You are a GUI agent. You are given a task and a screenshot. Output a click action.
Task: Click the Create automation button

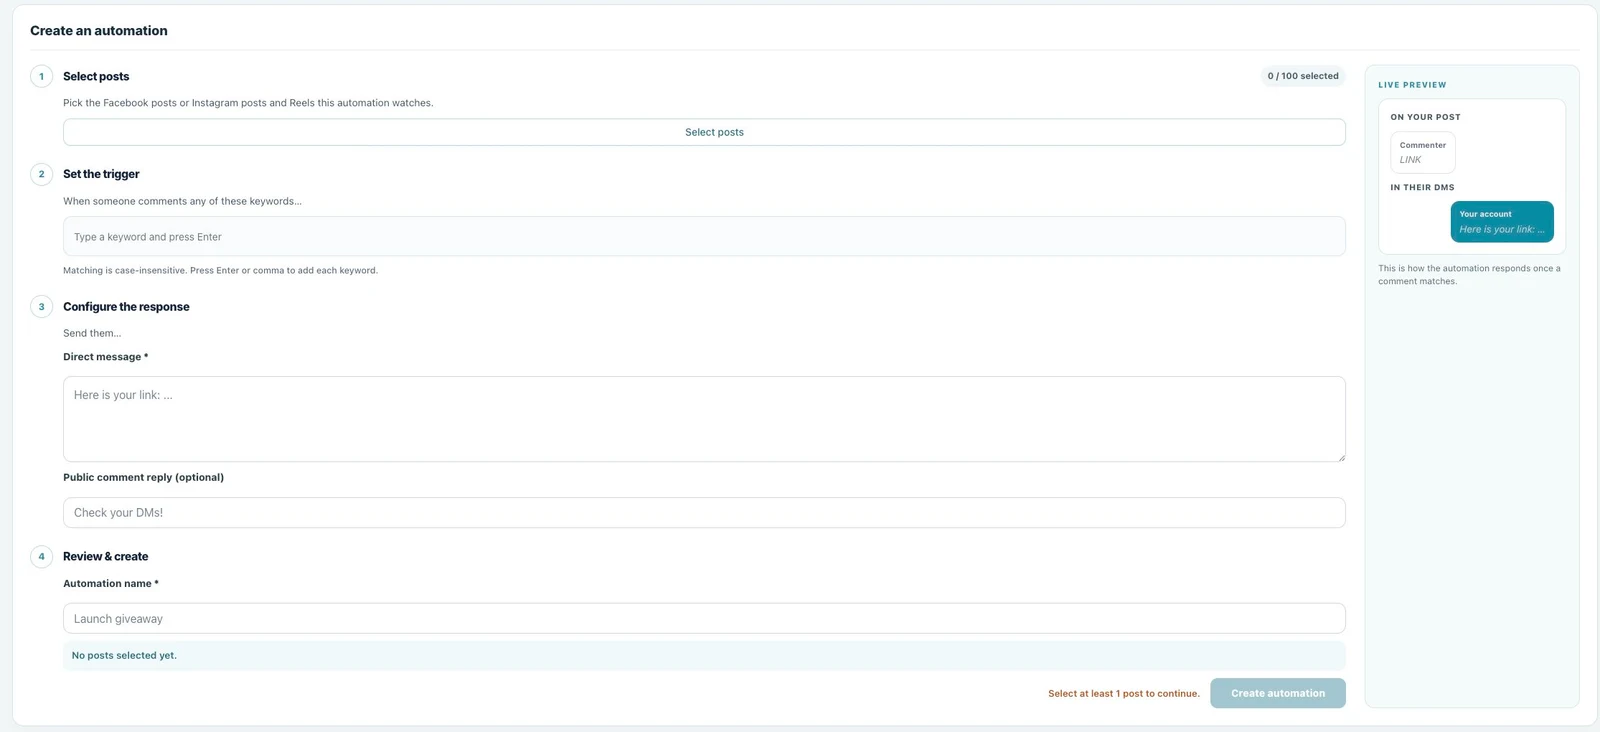(1278, 693)
